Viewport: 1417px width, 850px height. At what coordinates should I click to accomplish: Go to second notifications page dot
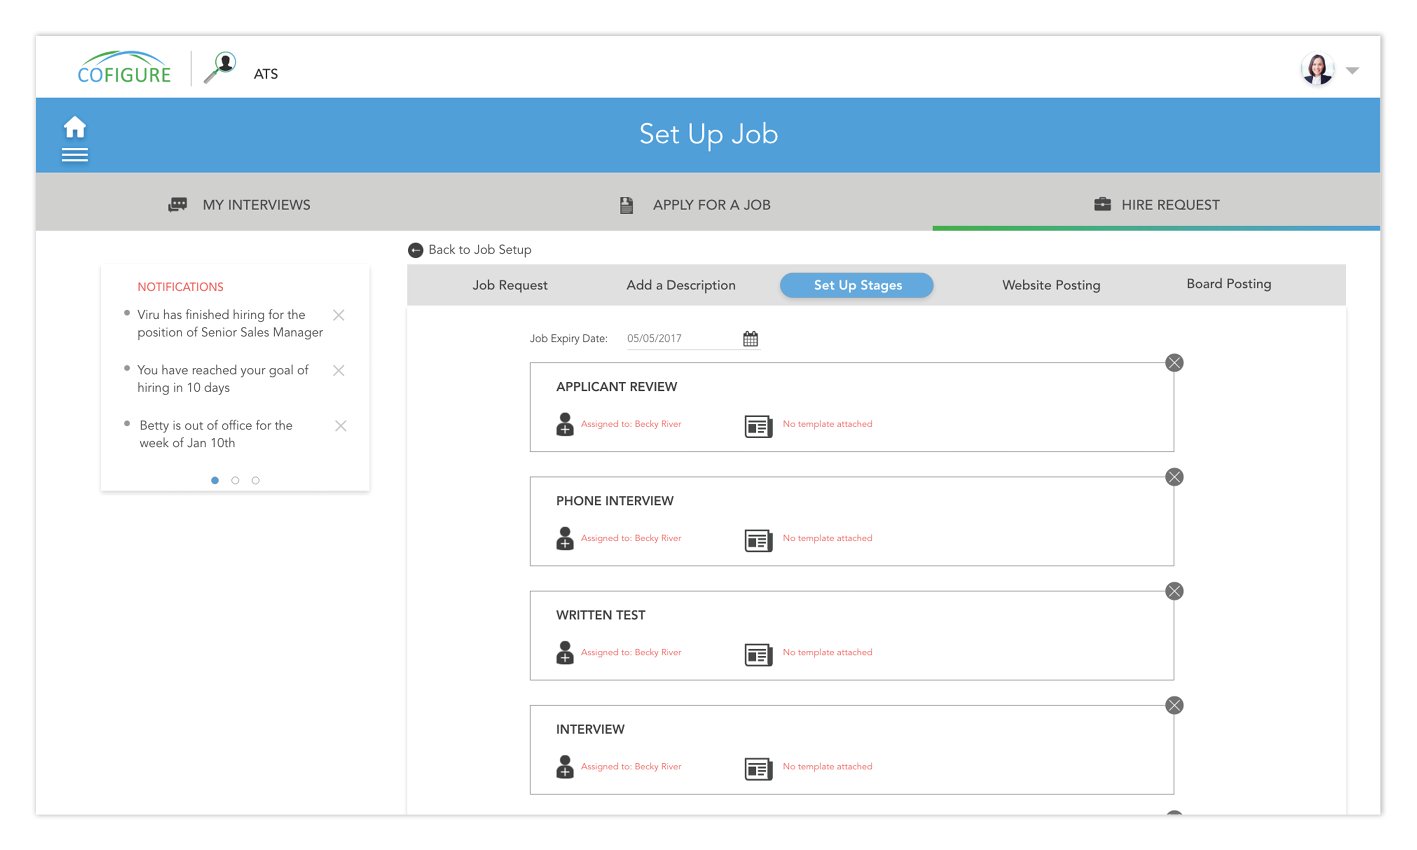(235, 481)
